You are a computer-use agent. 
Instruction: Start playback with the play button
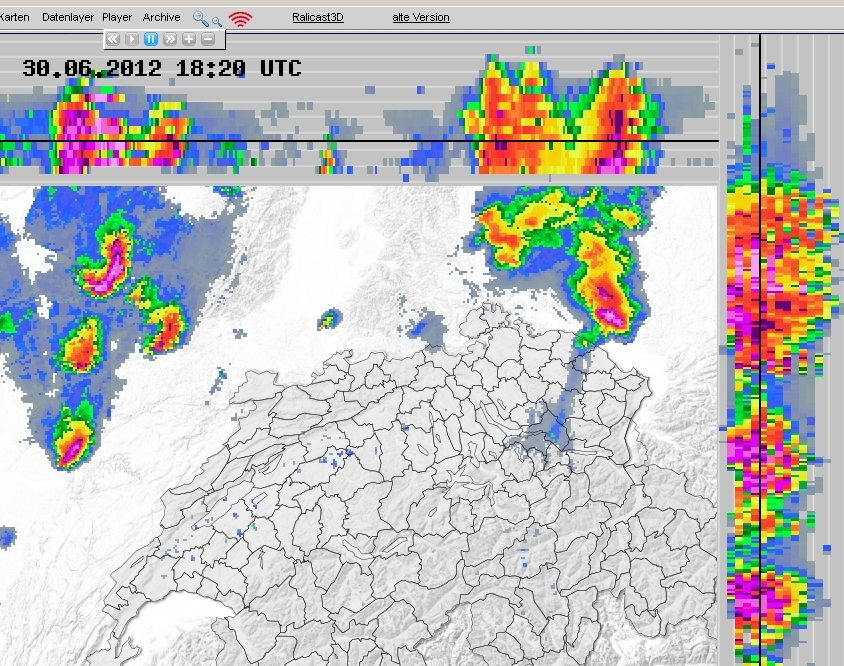131,39
